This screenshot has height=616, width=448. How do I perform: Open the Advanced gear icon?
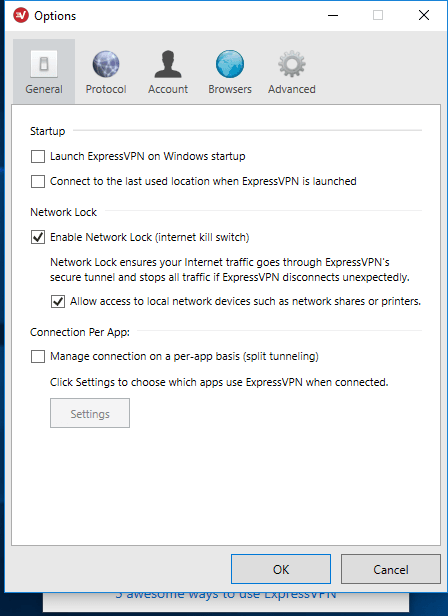tap(292, 64)
